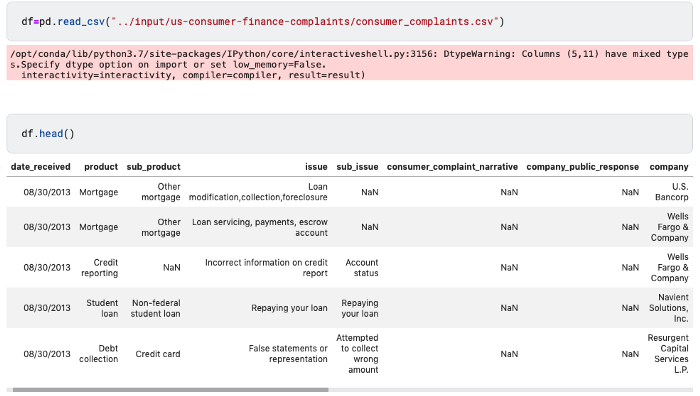
Task: Click the Student loan product cell
Action: pos(102,308)
